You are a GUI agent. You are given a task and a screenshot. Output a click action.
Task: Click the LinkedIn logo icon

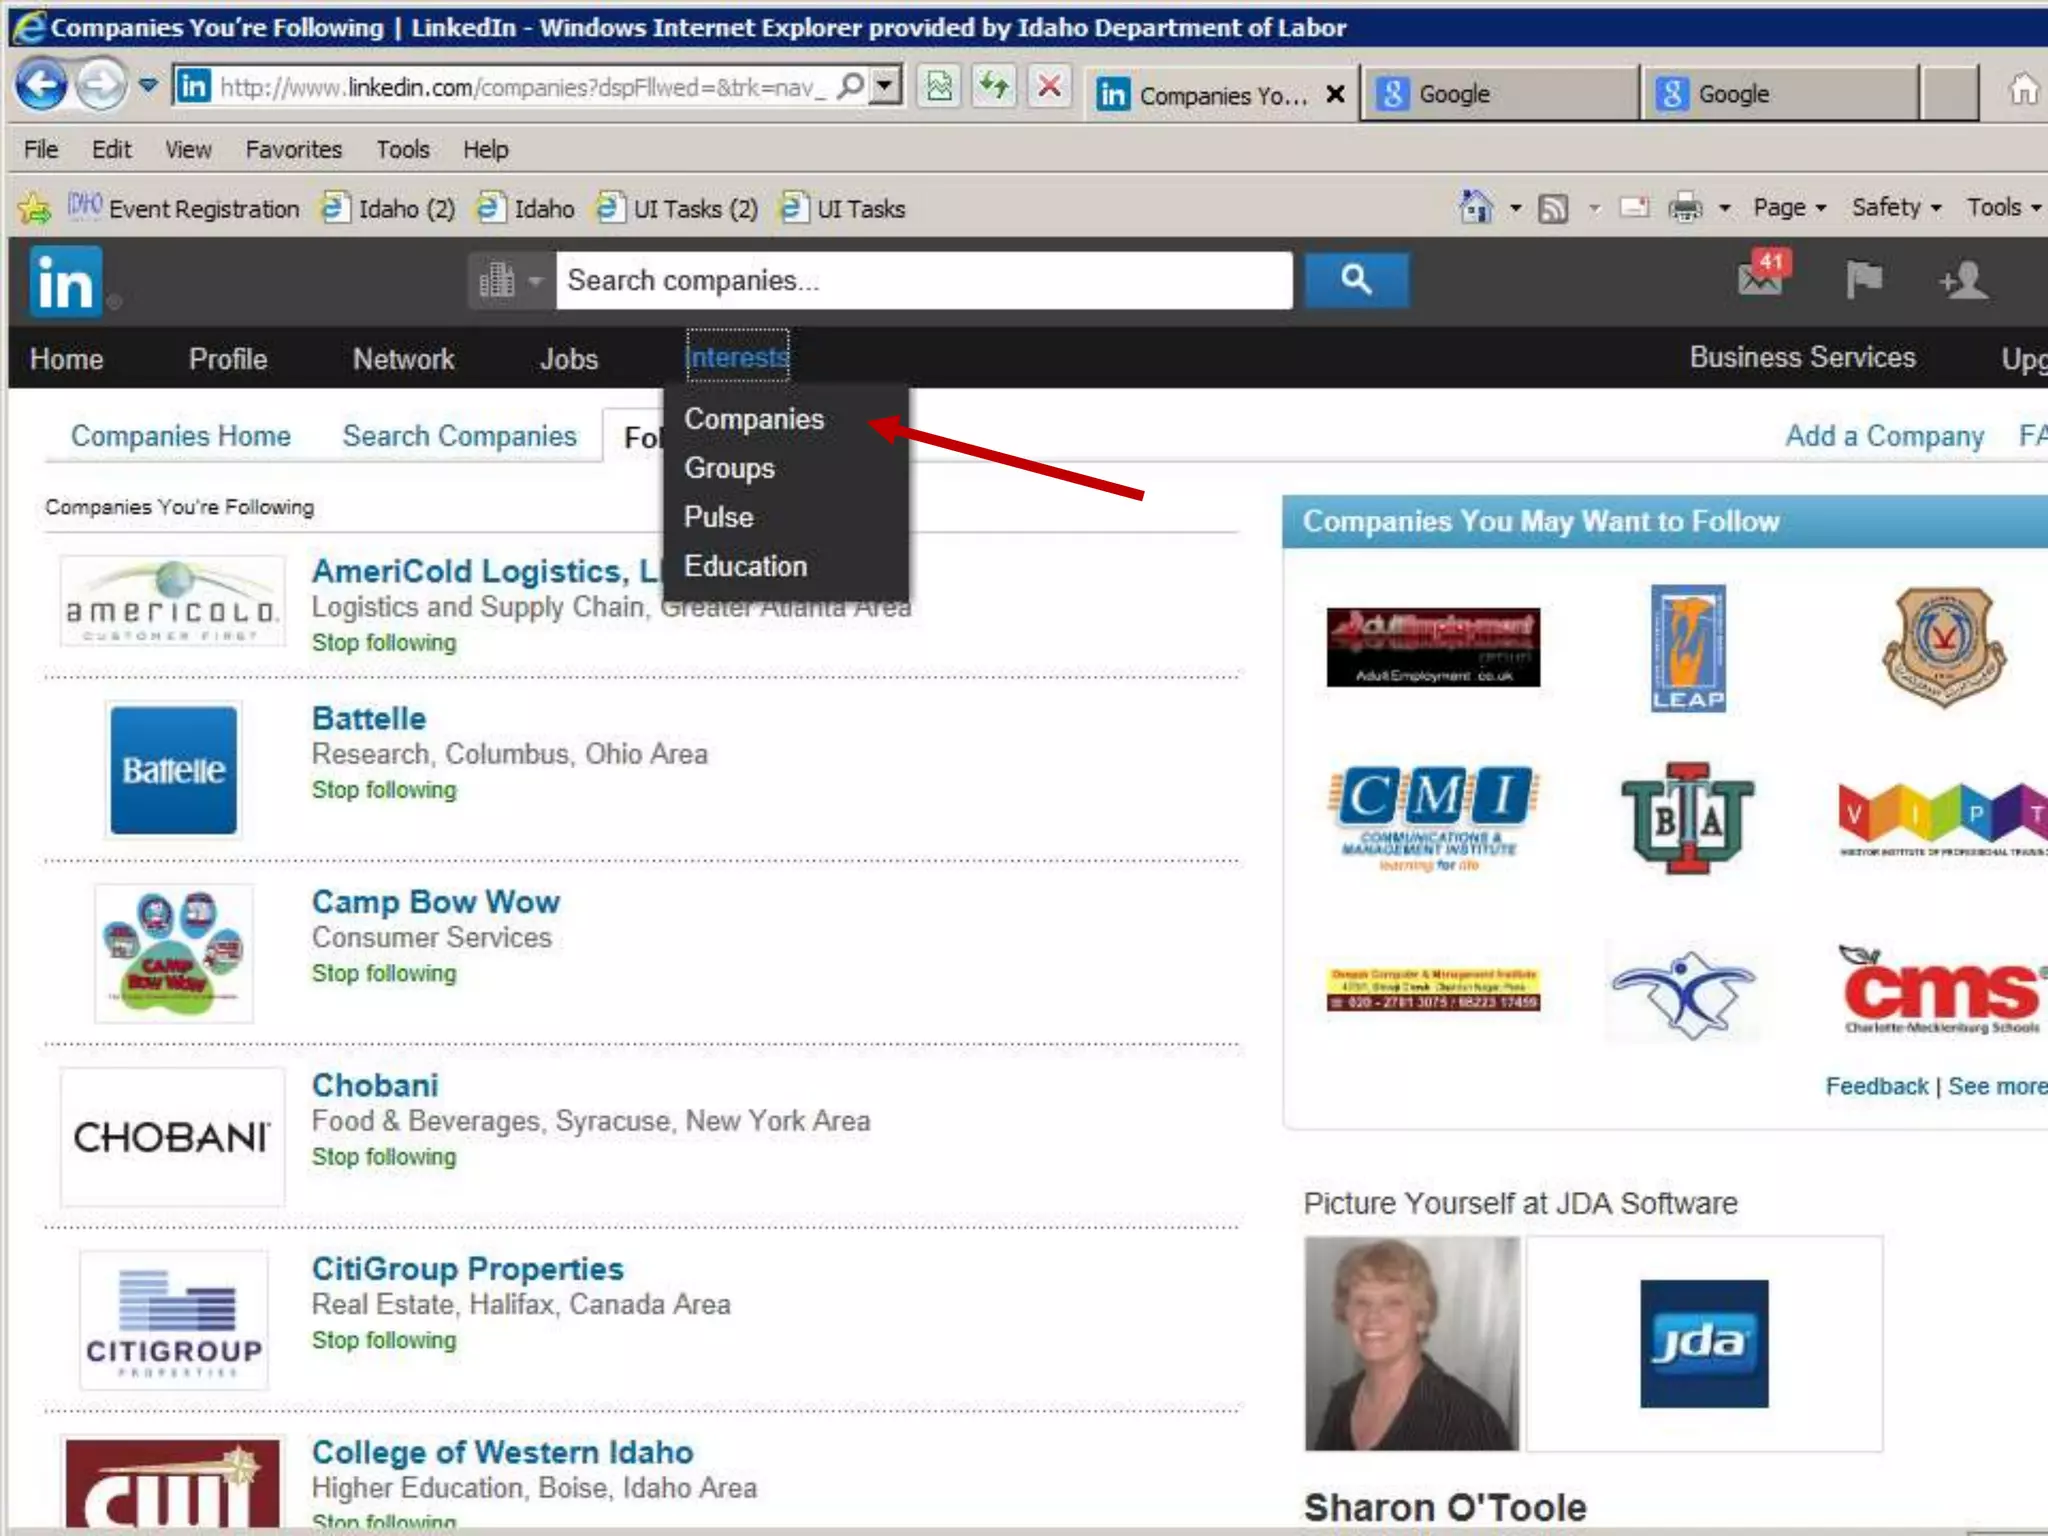65,281
